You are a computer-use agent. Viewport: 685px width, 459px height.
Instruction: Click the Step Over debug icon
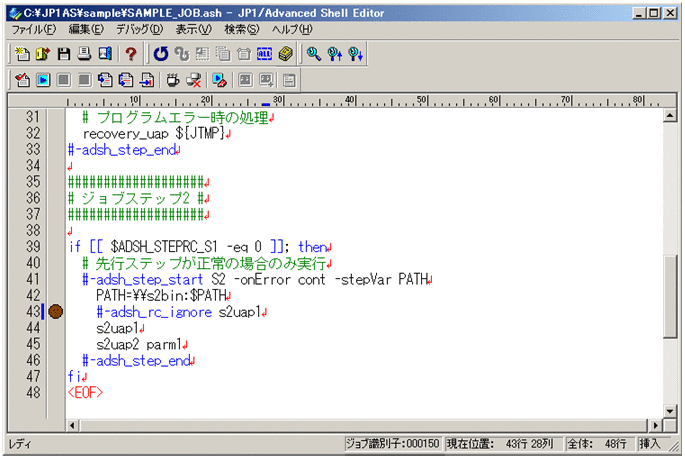[126, 80]
